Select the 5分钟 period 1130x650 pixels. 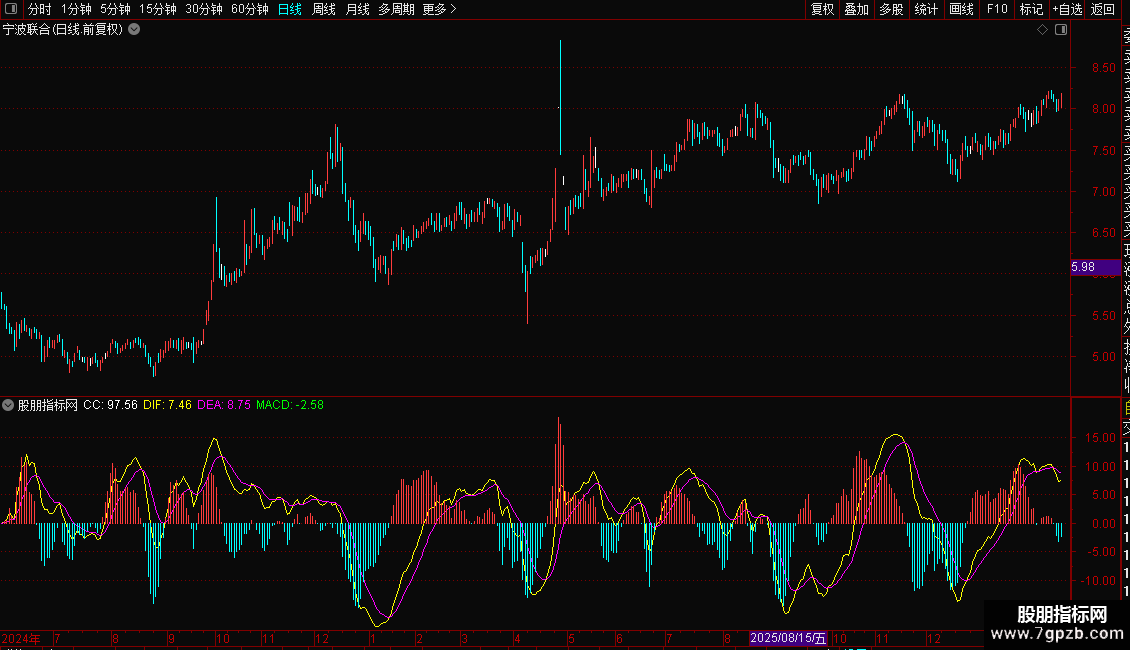(x=115, y=9)
